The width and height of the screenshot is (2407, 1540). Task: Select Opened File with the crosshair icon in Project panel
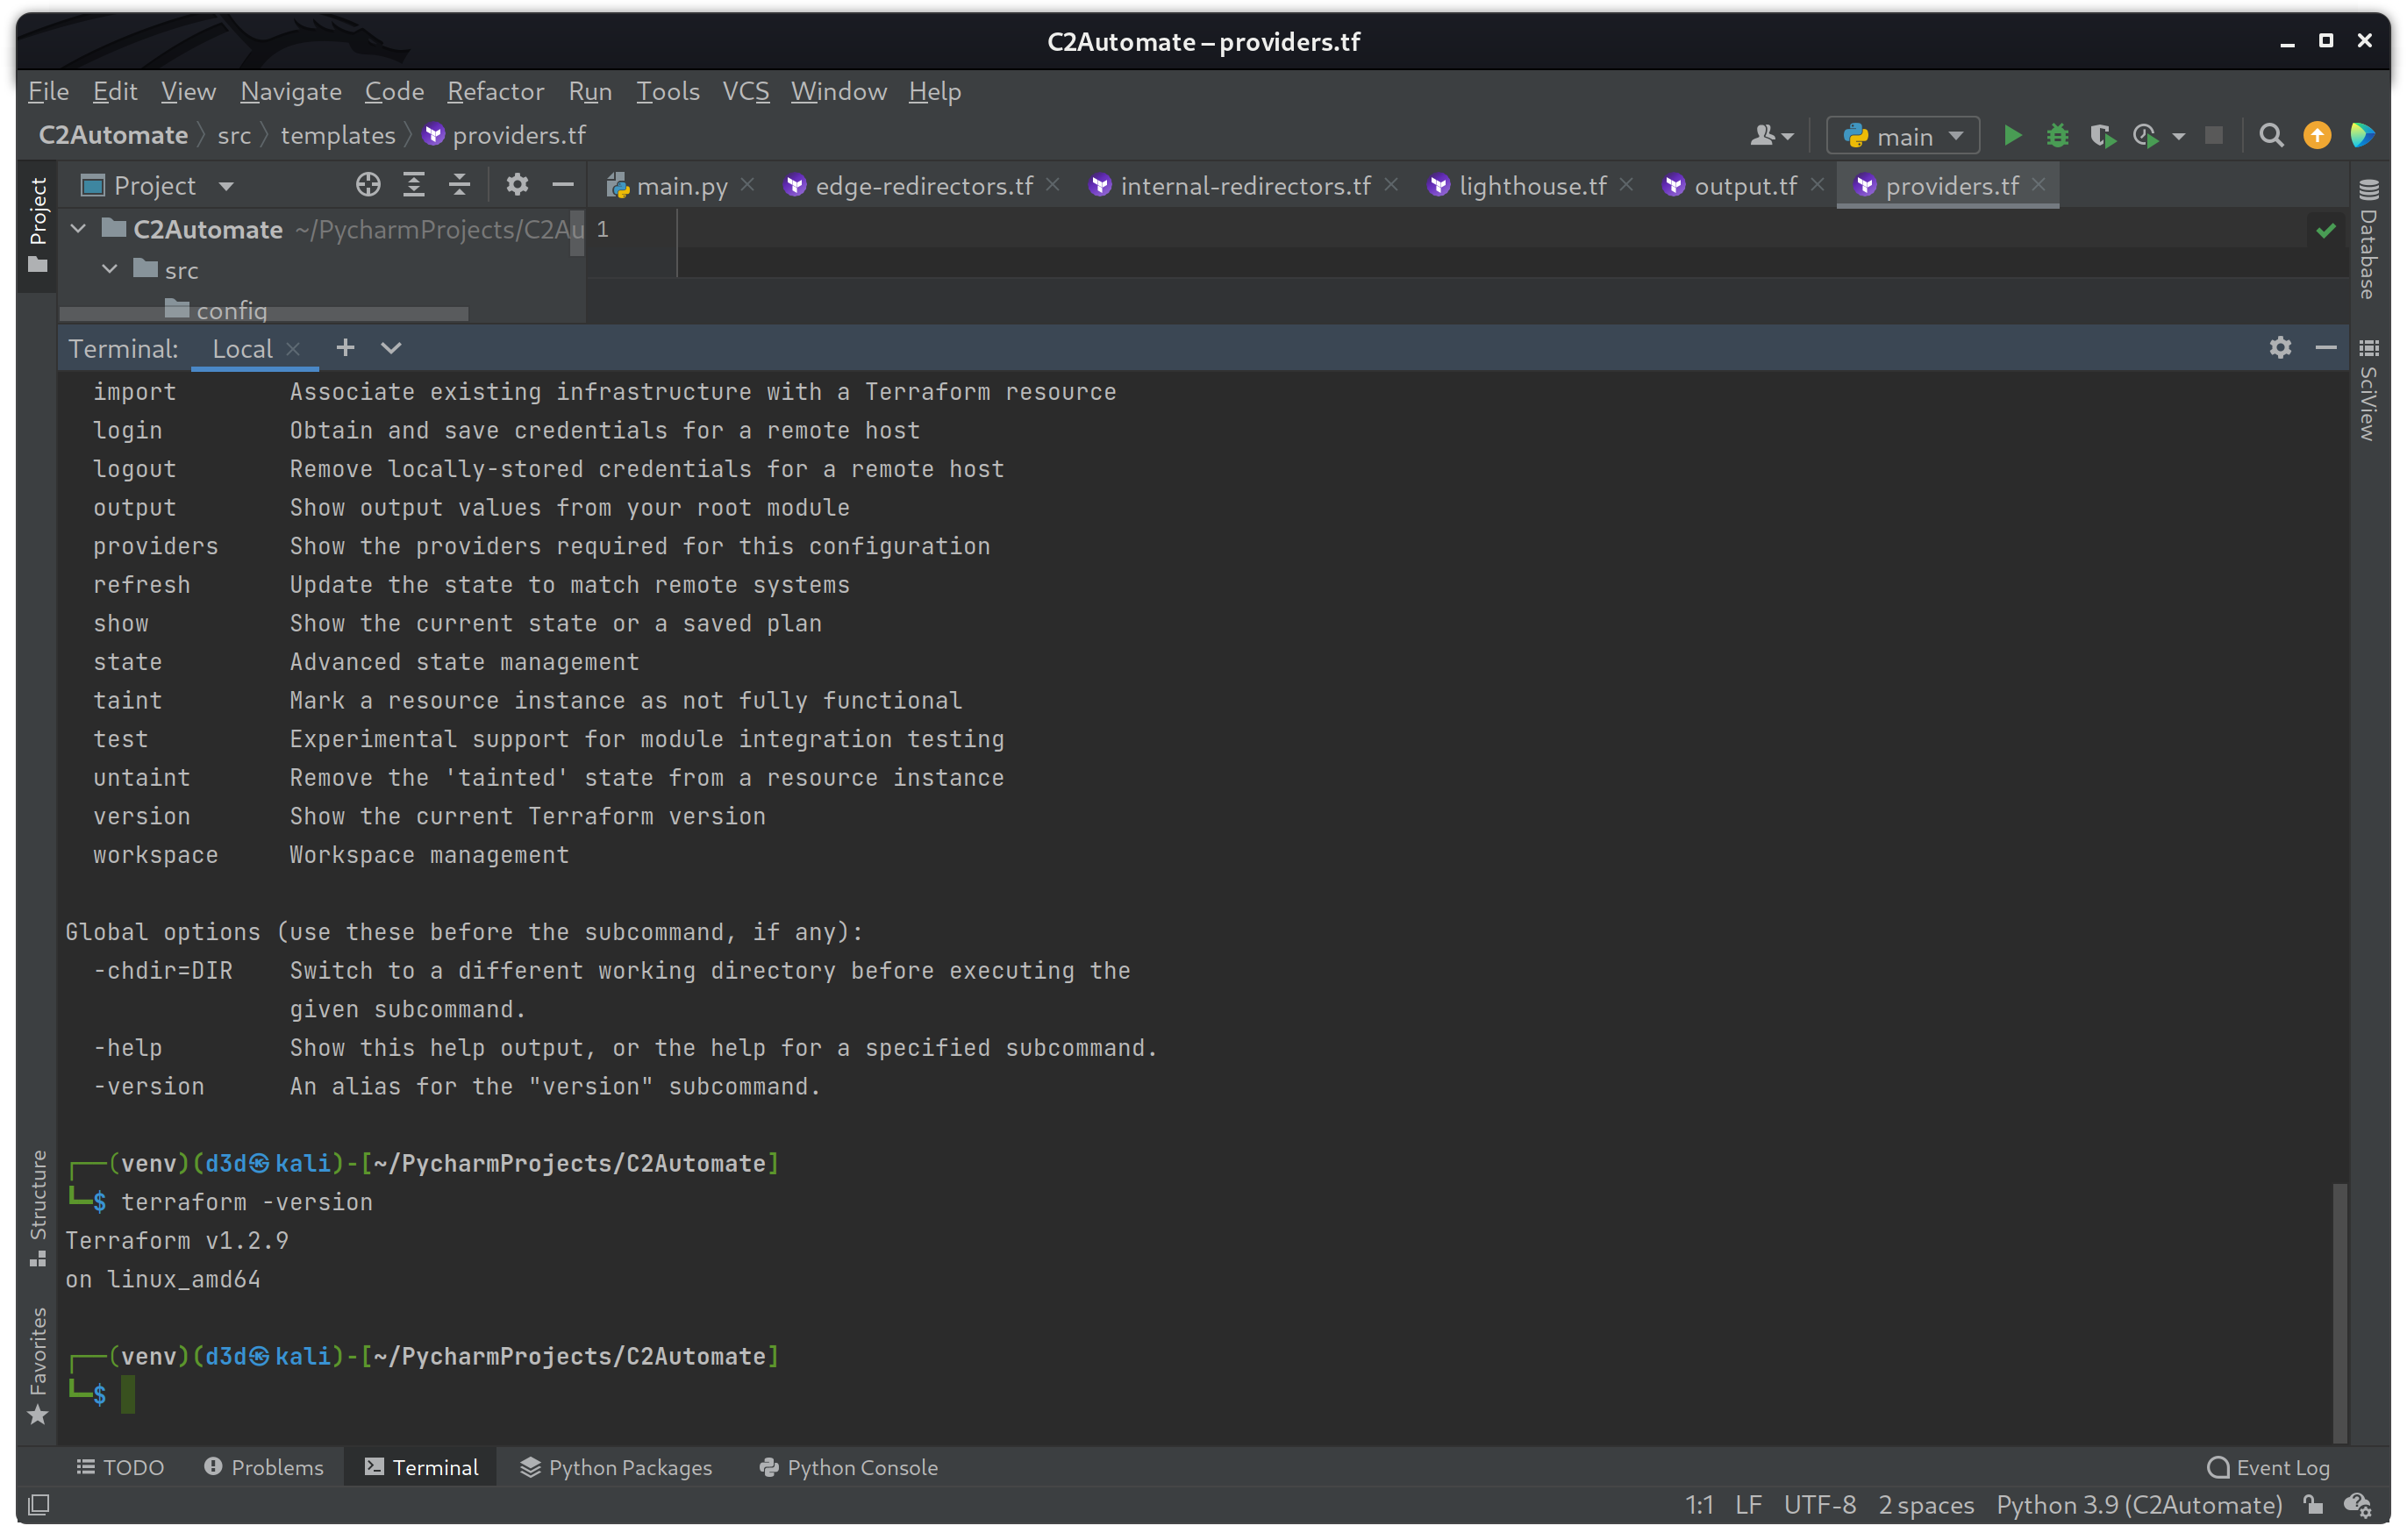368,184
